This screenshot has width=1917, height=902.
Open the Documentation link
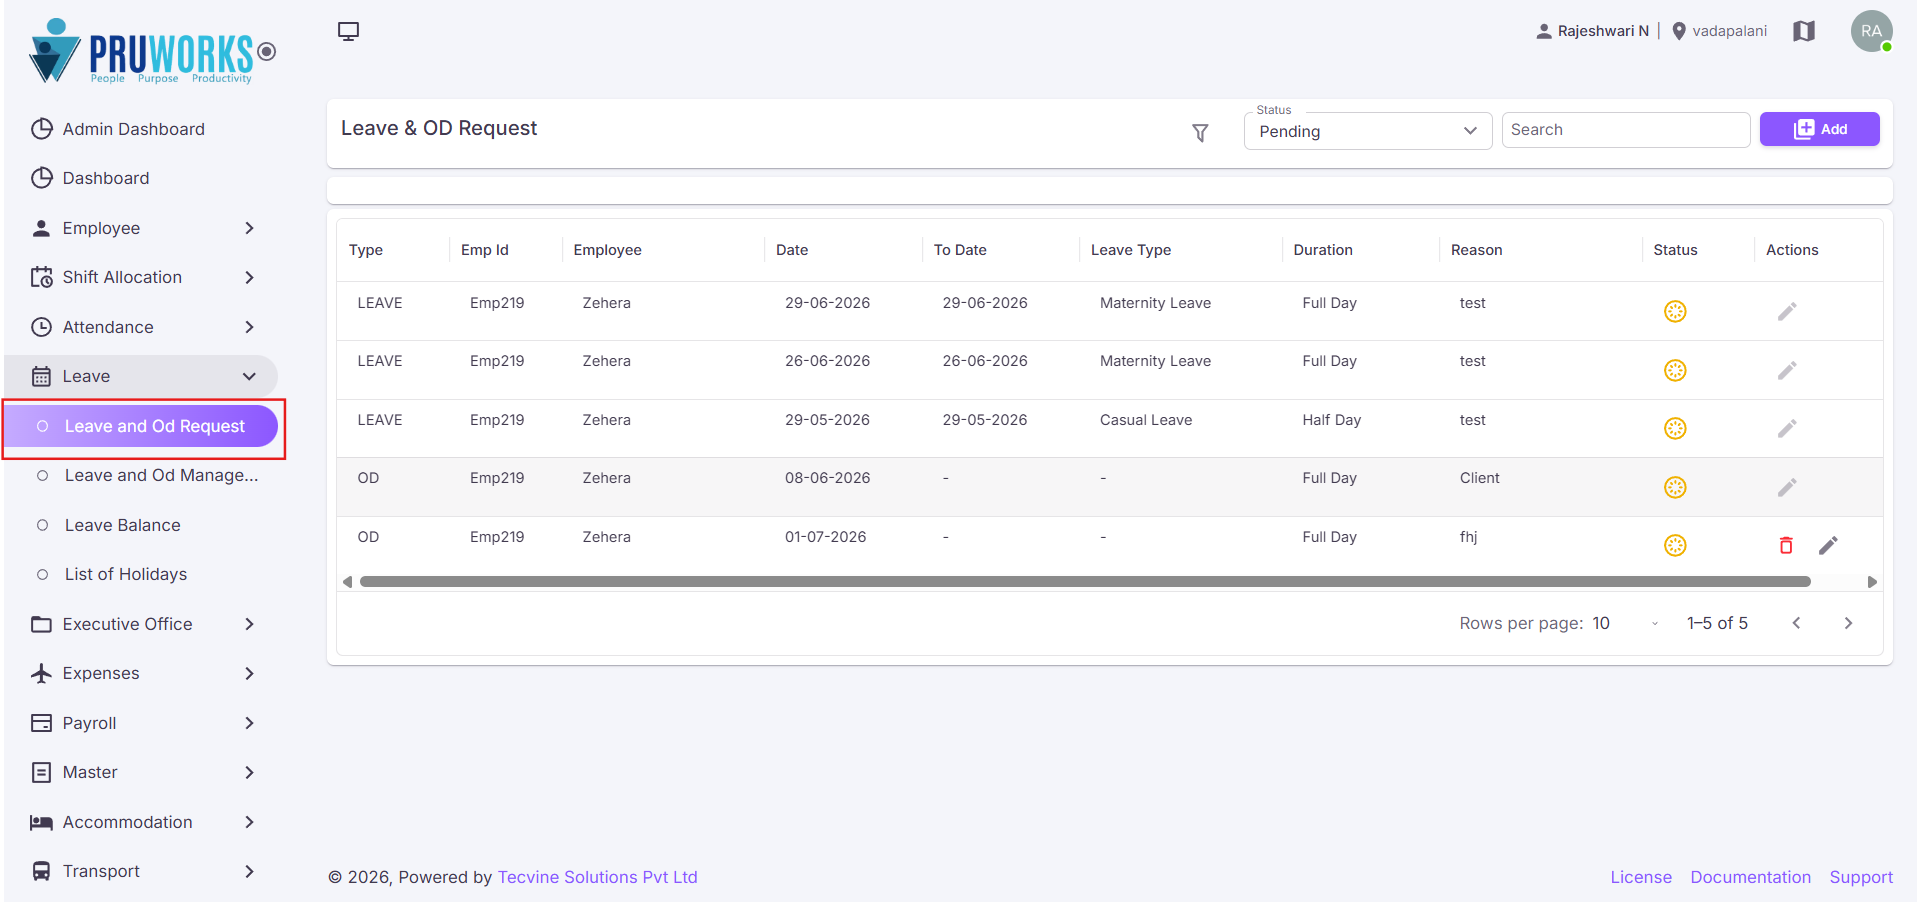(1750, 877)
